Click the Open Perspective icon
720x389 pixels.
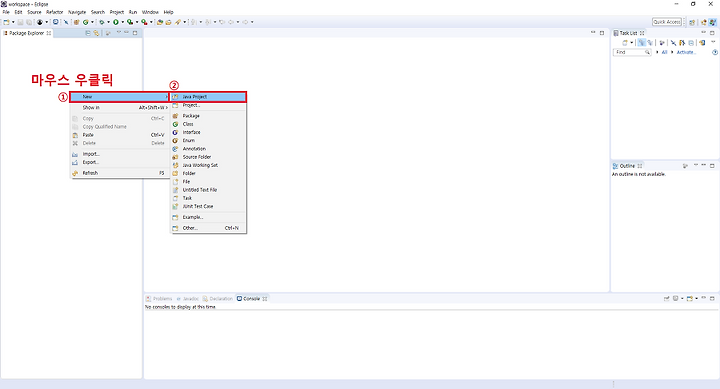coord(692,22)
